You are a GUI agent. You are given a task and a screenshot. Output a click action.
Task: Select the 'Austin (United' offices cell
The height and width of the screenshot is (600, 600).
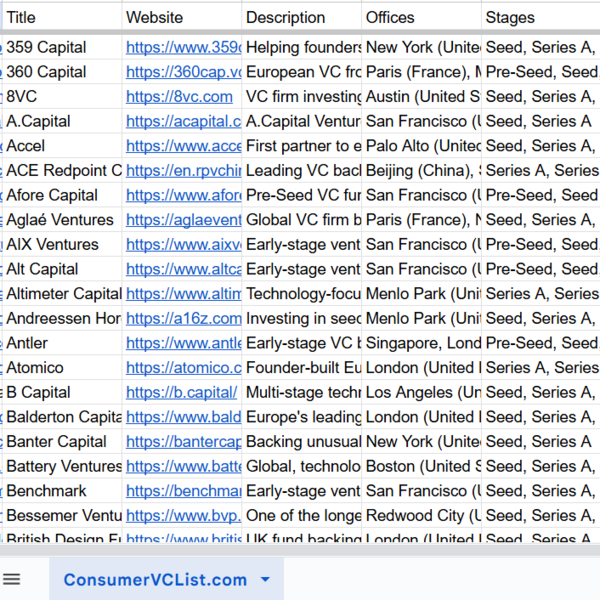click(x=421, y=96)
